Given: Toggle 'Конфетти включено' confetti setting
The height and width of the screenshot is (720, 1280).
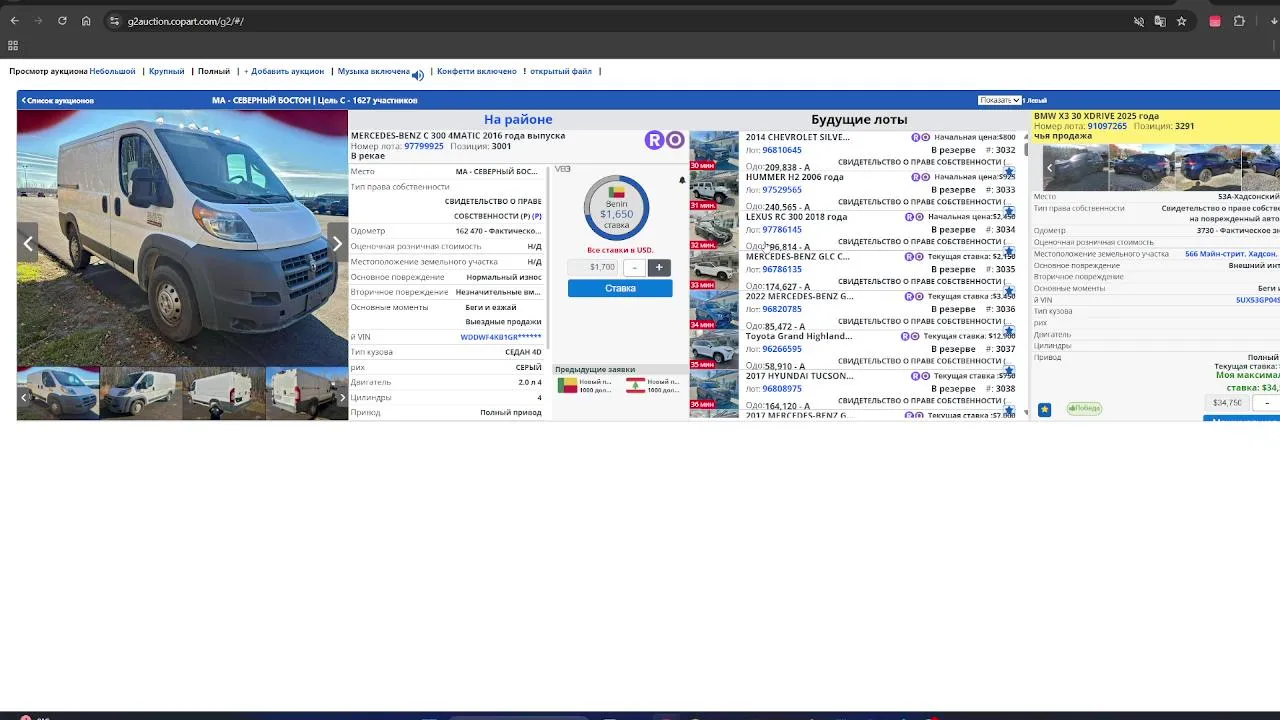Looking at the screenshot, I should pyautogui.click(x=477, y=71).
